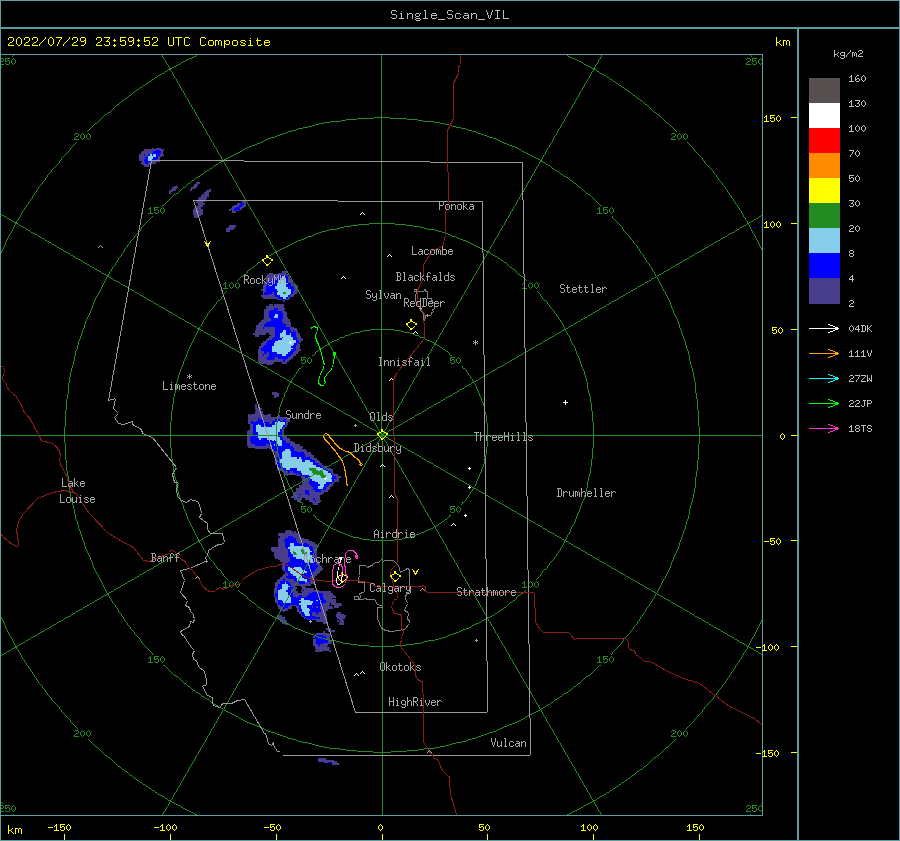Click the blue 4-8 legend swatch
The image size is (900, 841).
pos(824,265)
